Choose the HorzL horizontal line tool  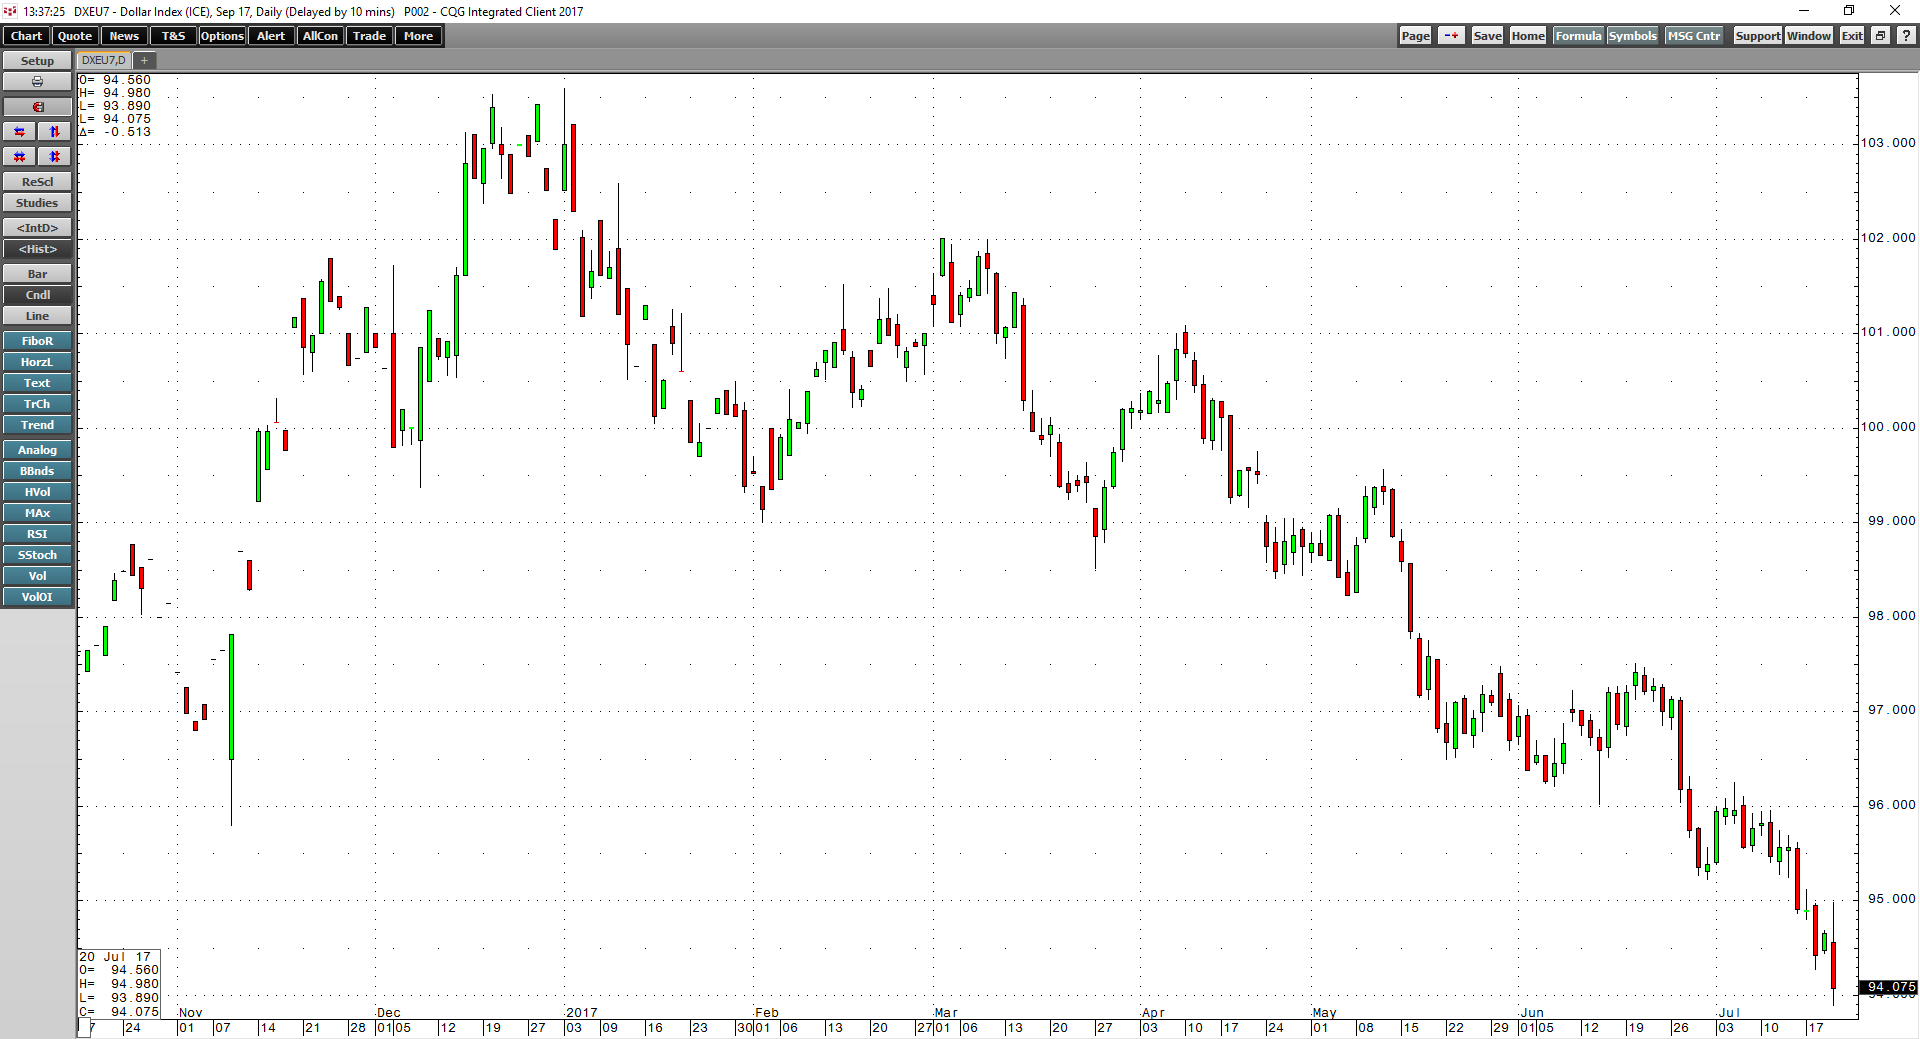click(37, 362)
